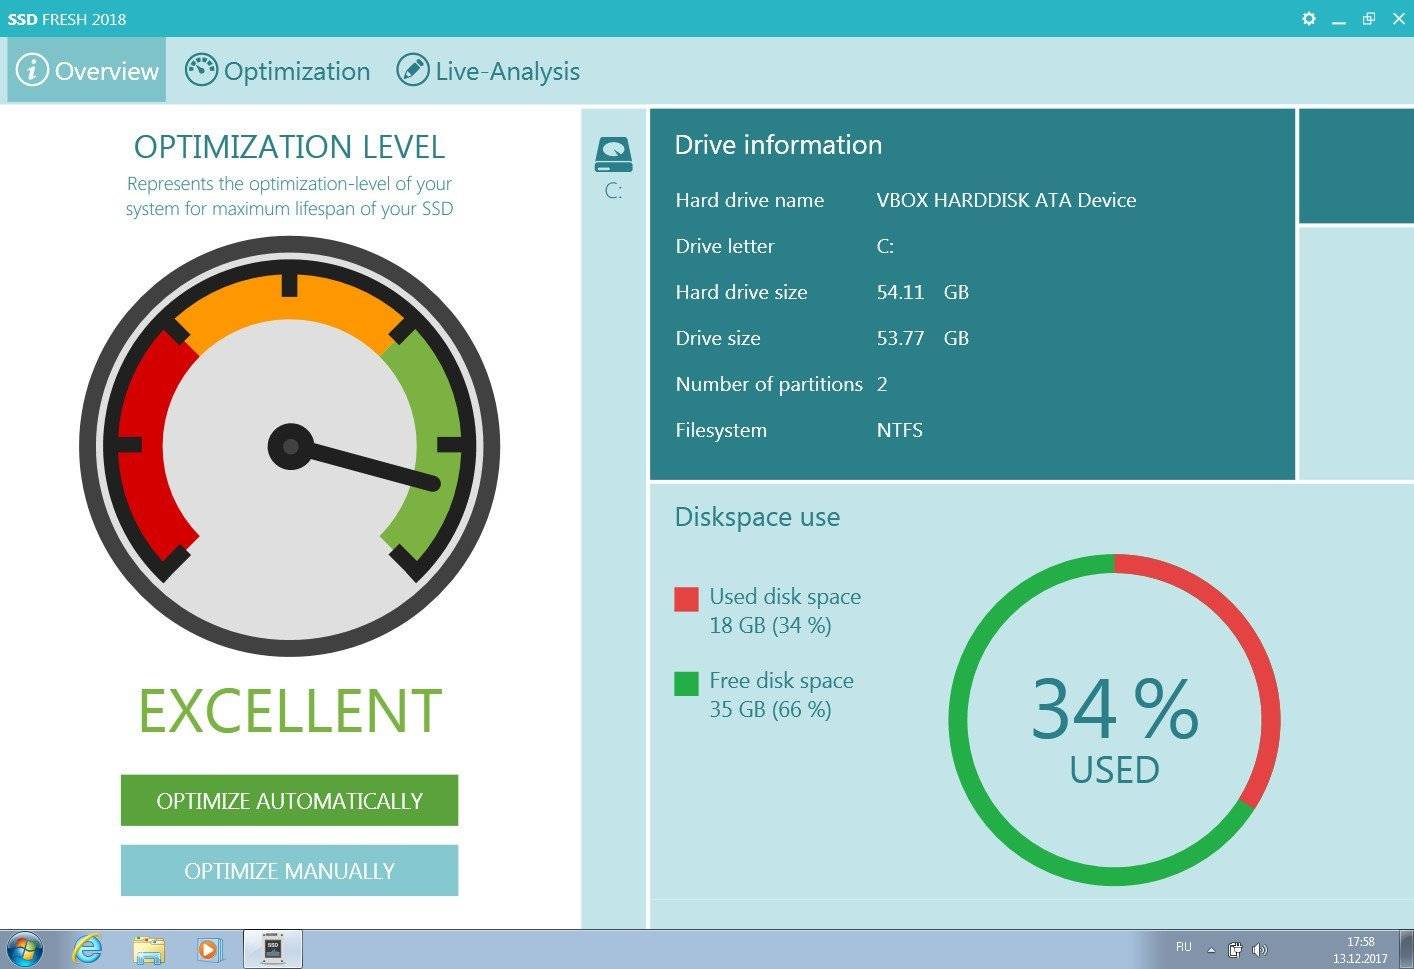Open Windows Explorer from the taskbar
This screenshot has width=1414, height=969.
pos(148,949)
